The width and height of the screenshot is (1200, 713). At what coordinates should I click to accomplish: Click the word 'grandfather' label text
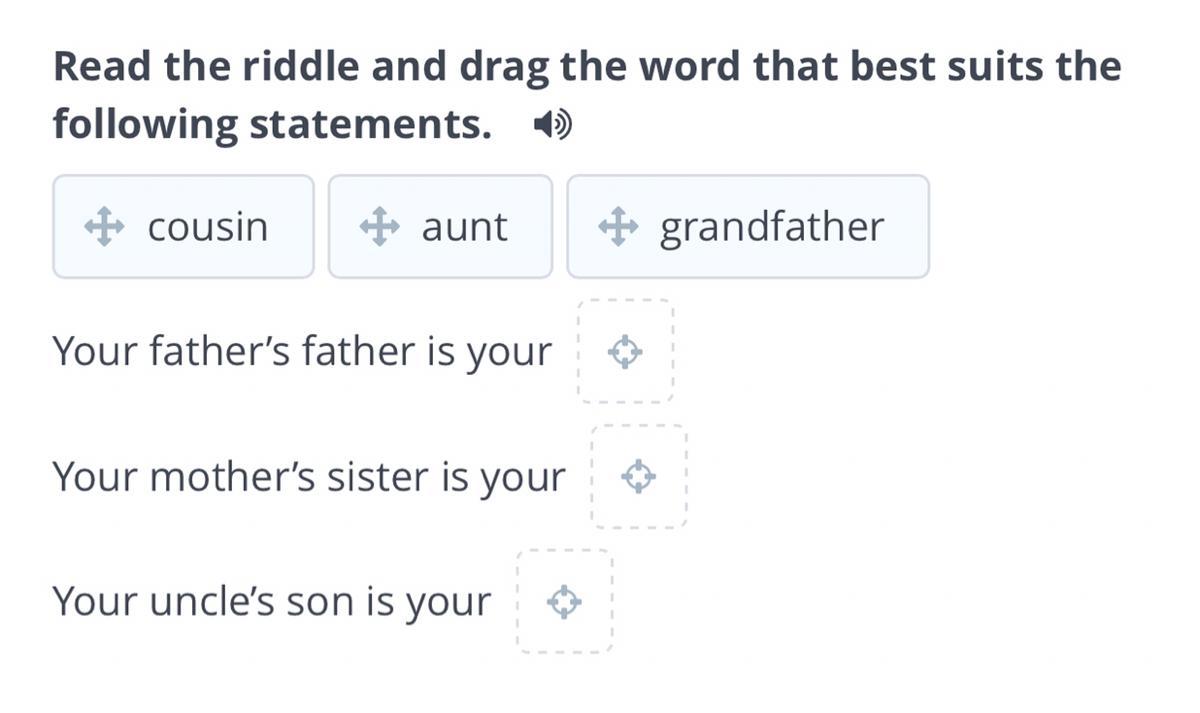[771, 227]
